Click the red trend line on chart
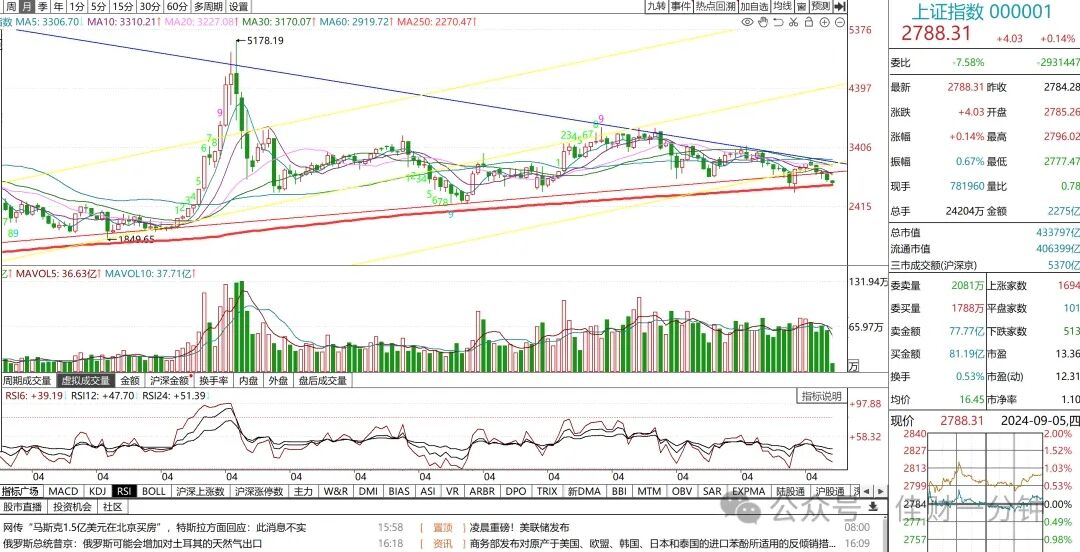The height and width of the screenshot is (552, 1080). tap(413, 216)
